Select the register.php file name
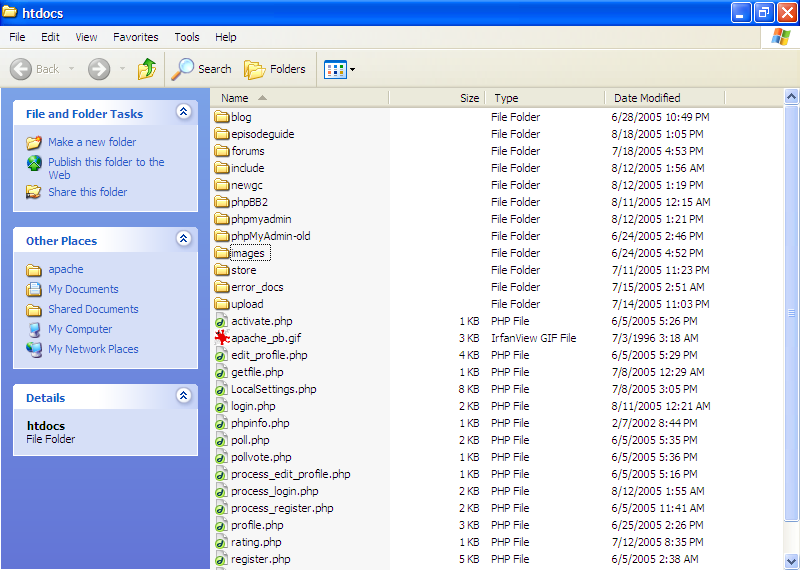The width and height of the screenshot is (800, 570). coord(260,559)
